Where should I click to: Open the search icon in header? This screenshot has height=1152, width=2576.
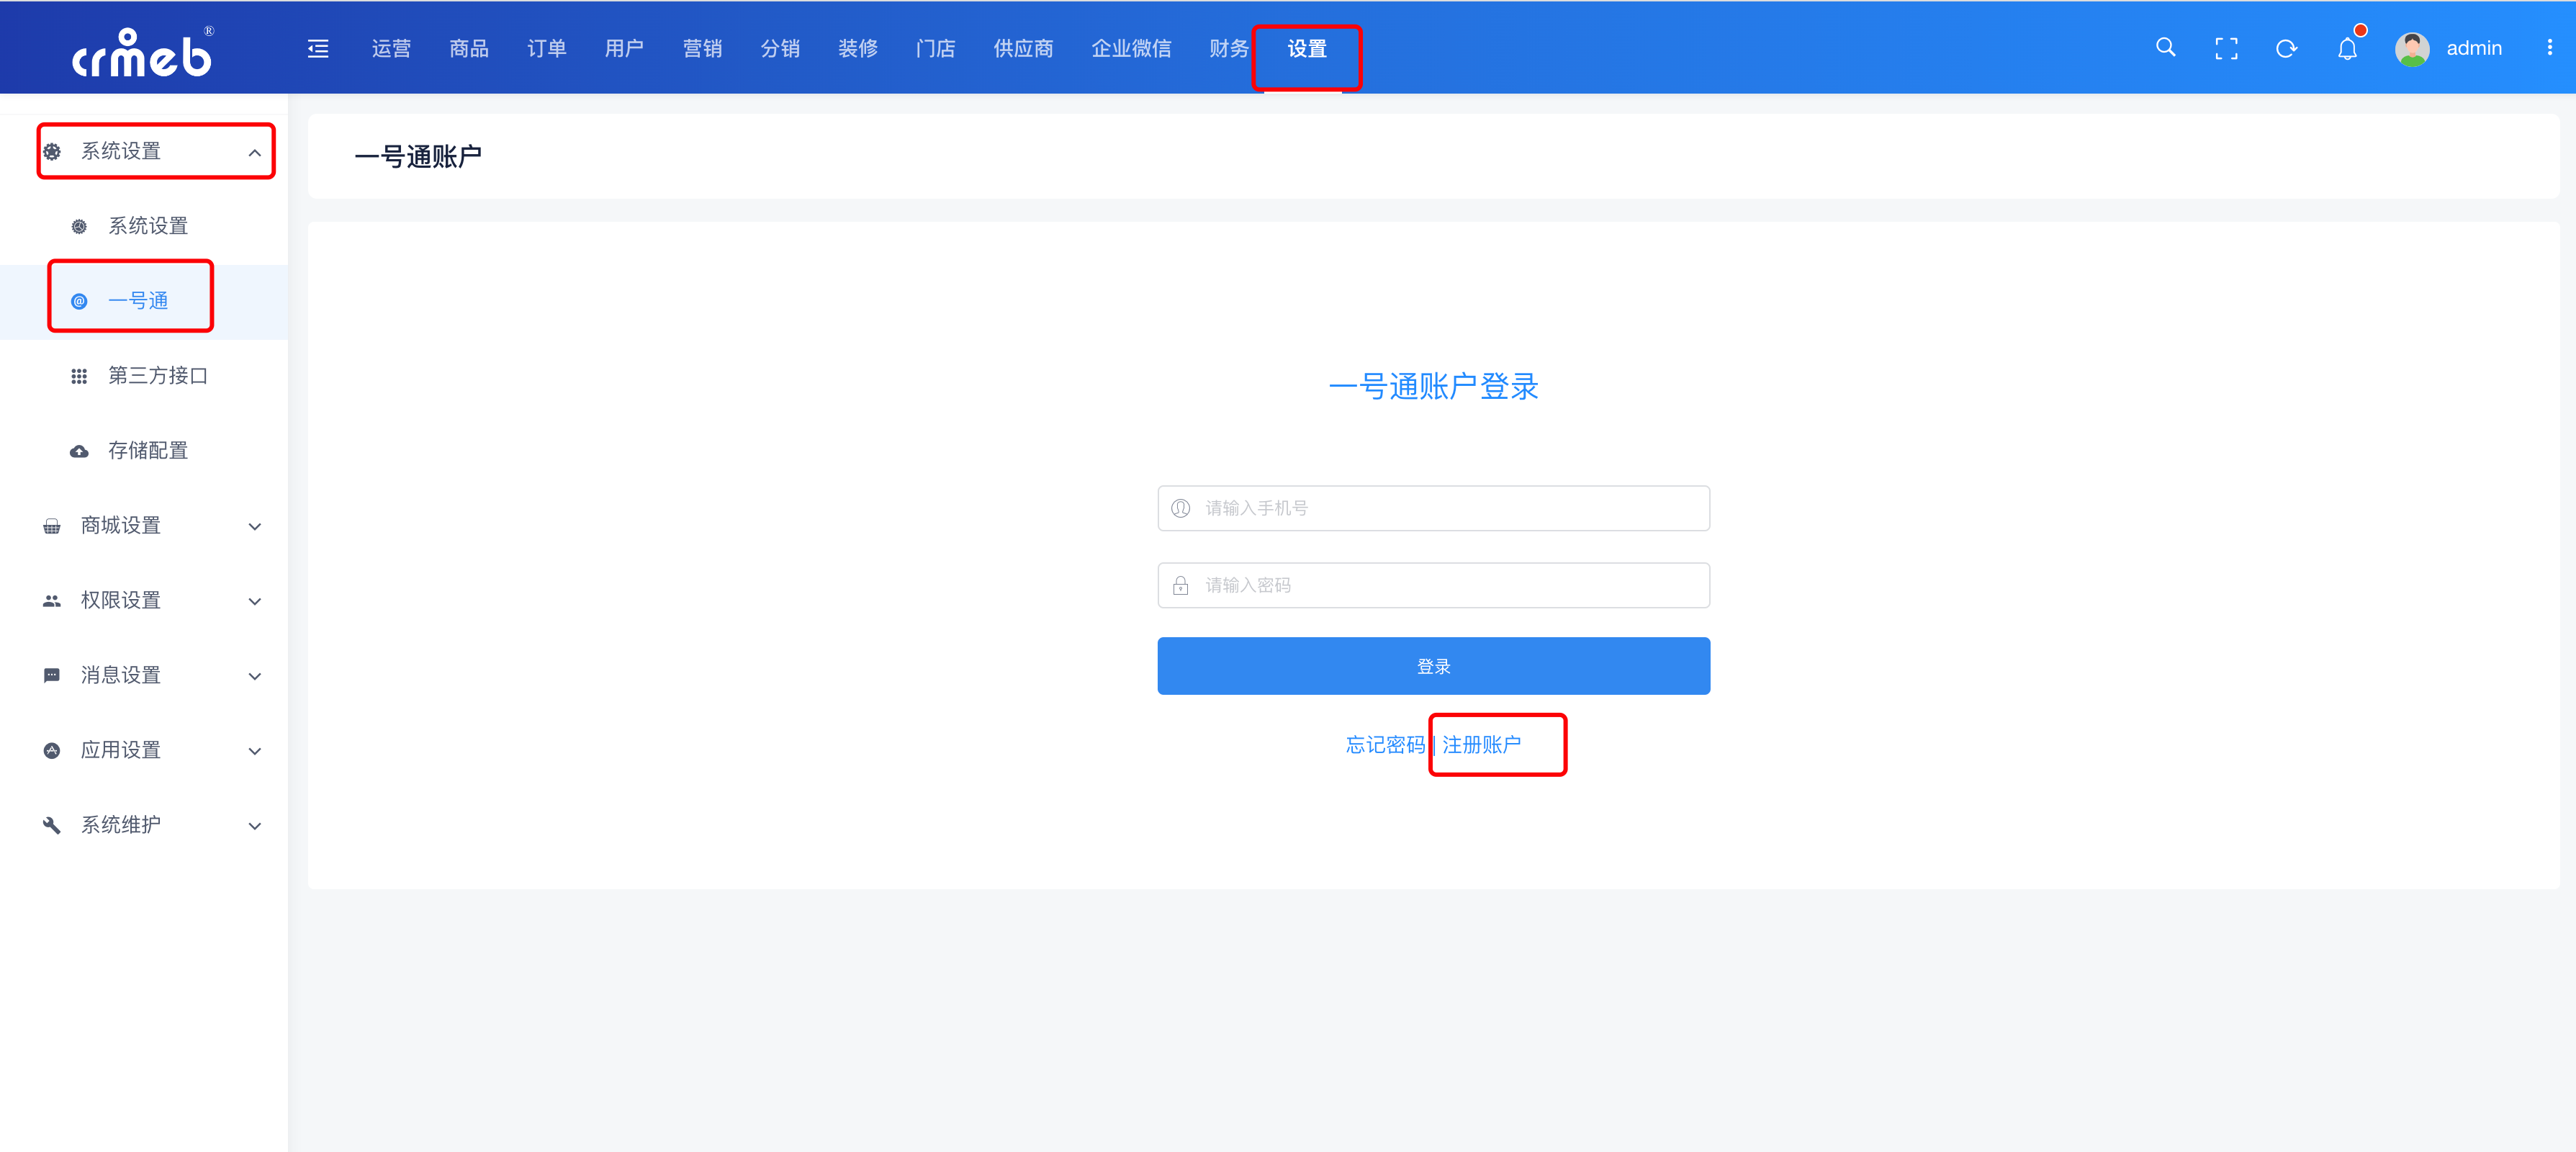pyautogui.click(x=2165, y=48)
